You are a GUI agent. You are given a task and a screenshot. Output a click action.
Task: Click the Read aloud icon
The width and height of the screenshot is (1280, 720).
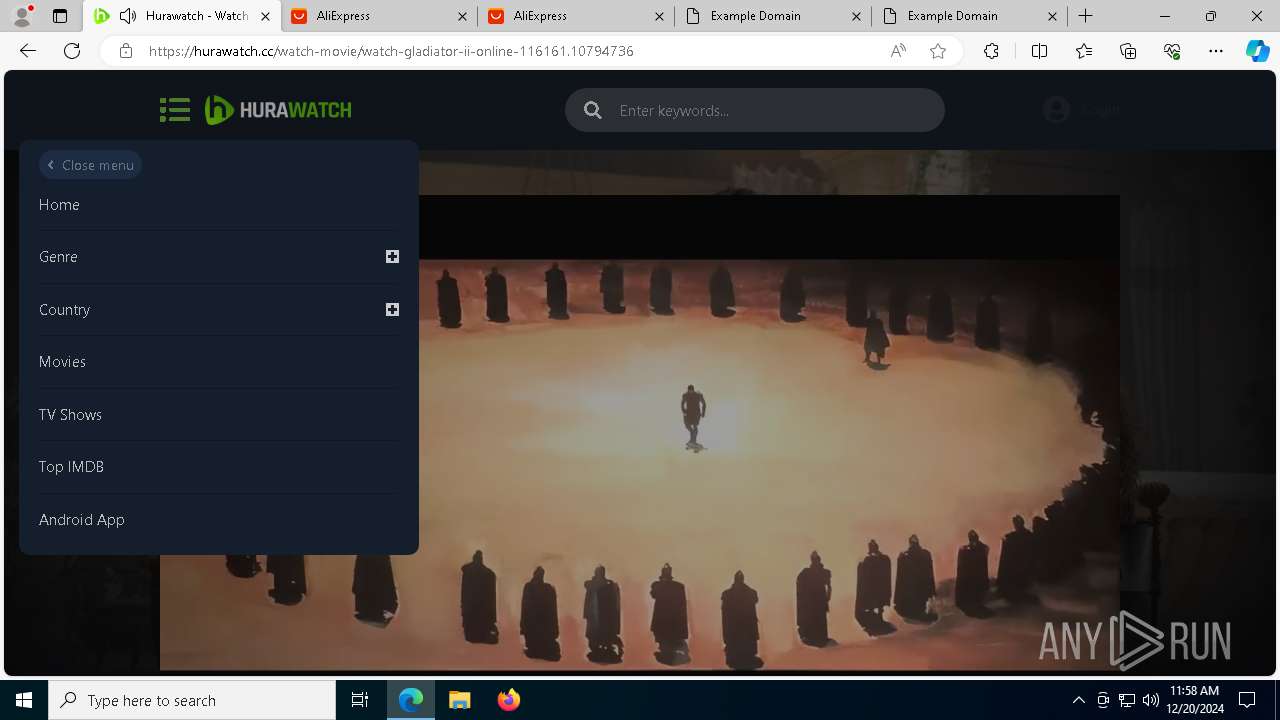[x=898, y=51]
